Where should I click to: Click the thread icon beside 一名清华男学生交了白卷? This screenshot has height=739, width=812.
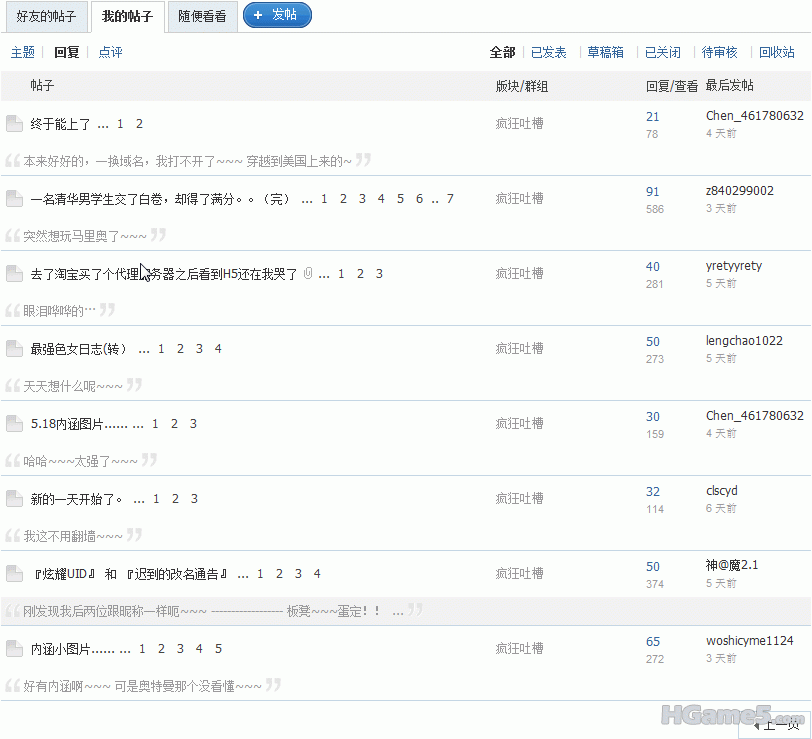click(x=14, y=199)
